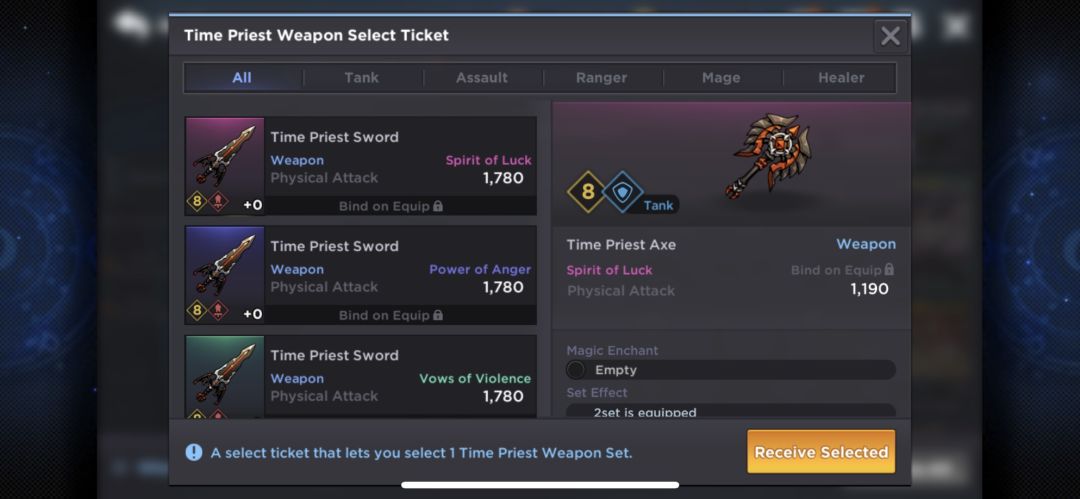Click the Receive Selected button

pos(821,452)
